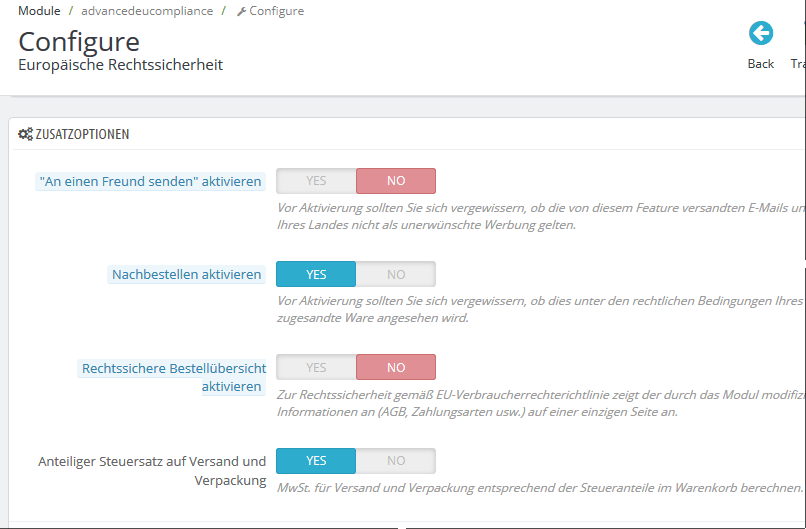Screen dimensions: 806x529
Task: Enable YES for "An einen Freund senden"
Action: coord(316,181)
